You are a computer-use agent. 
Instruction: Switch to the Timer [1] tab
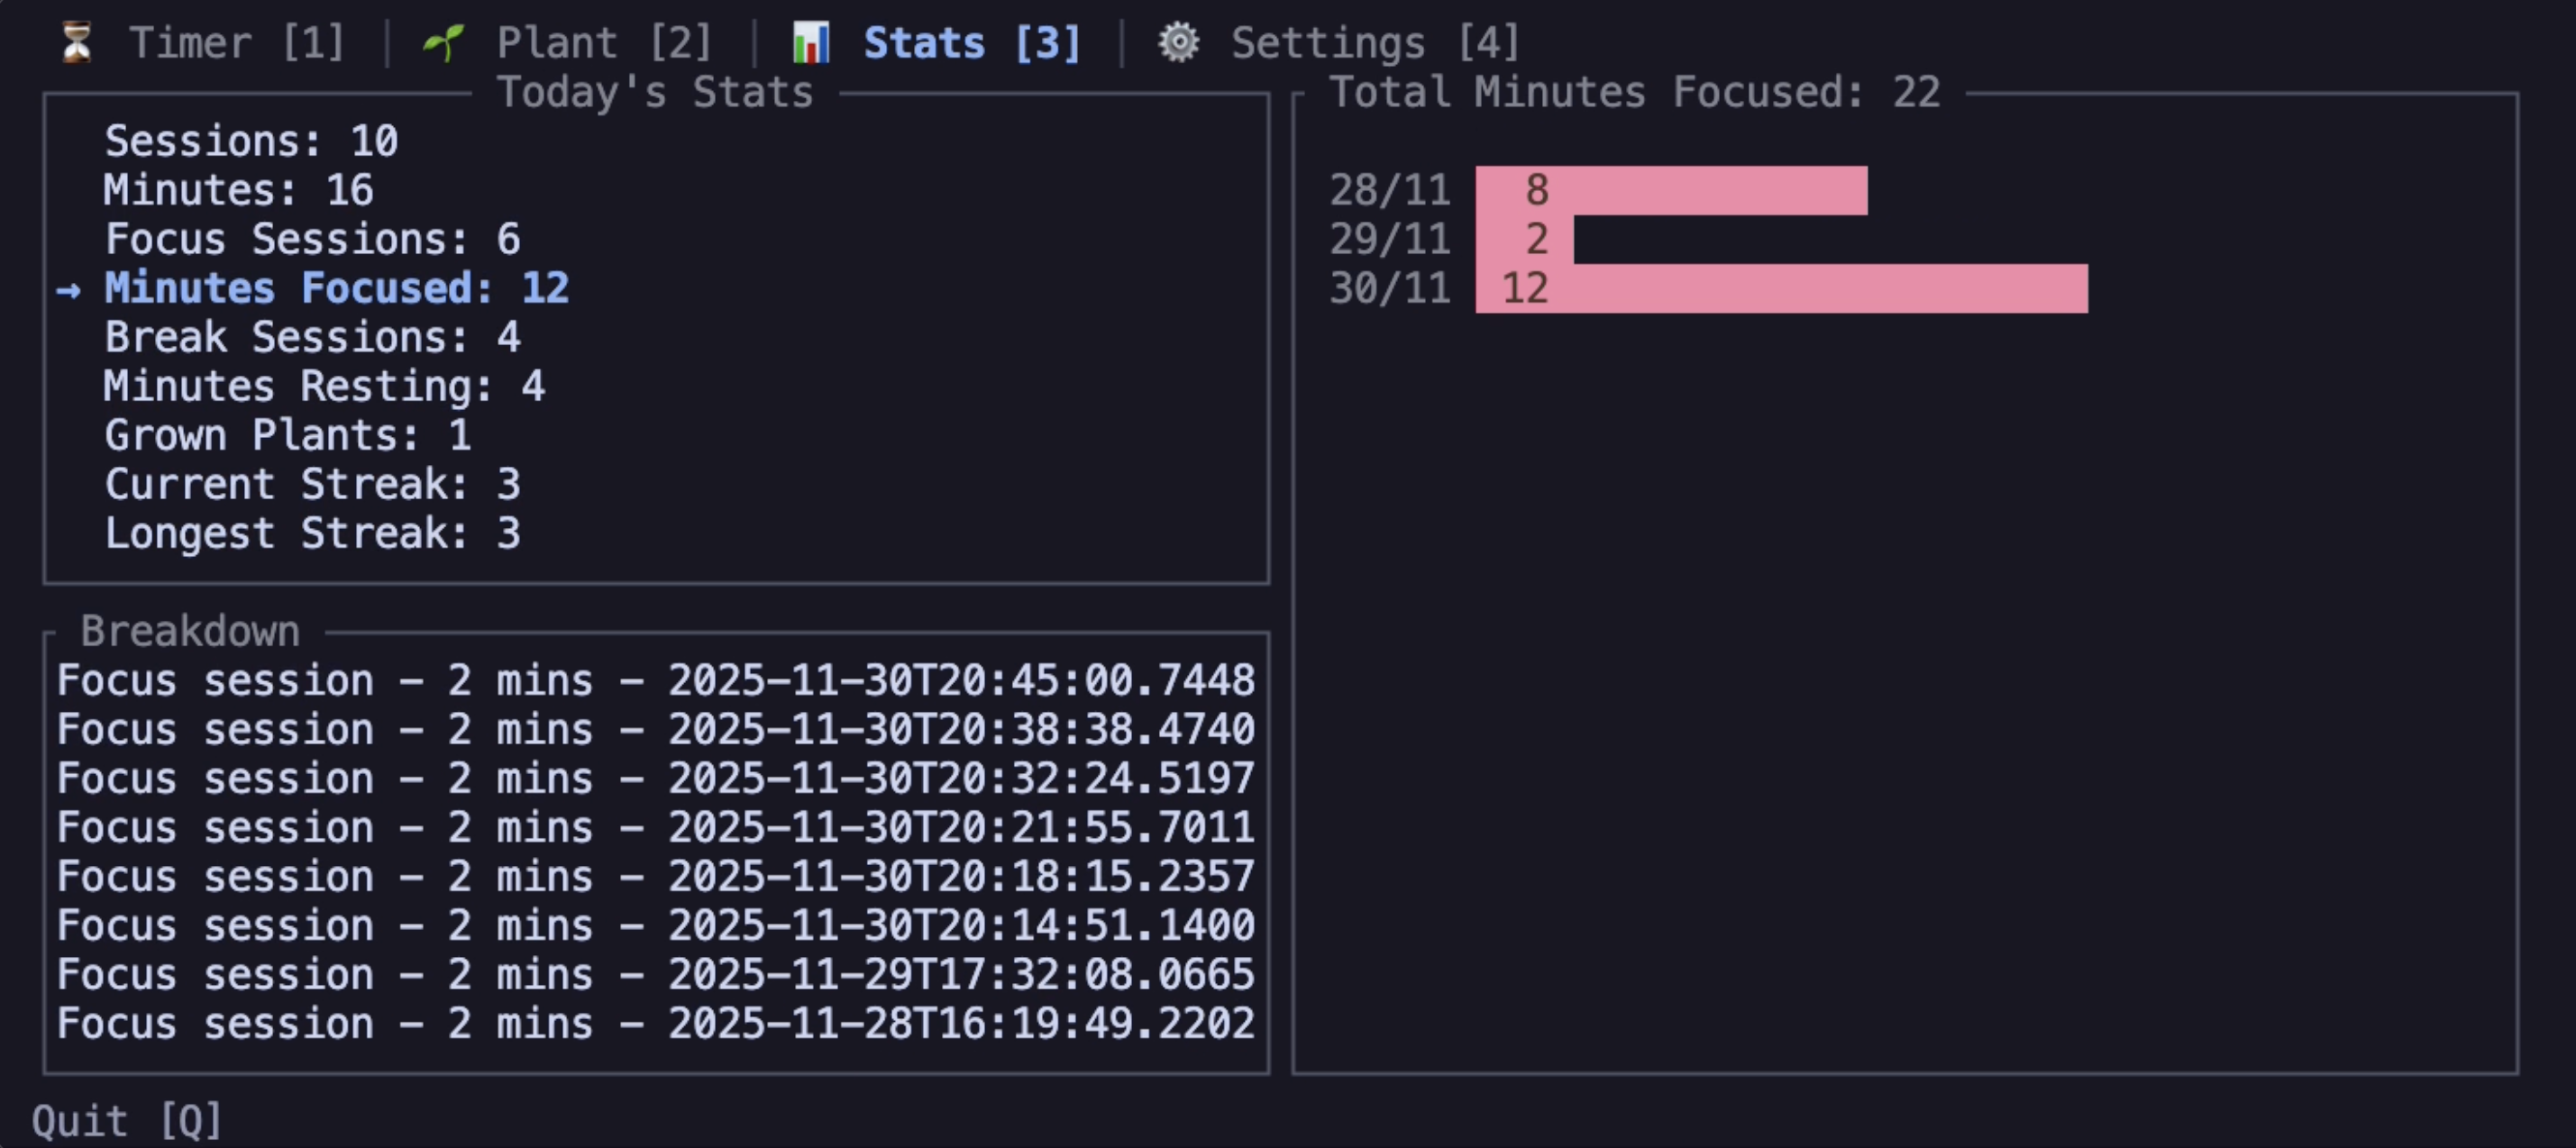point(236,42)
